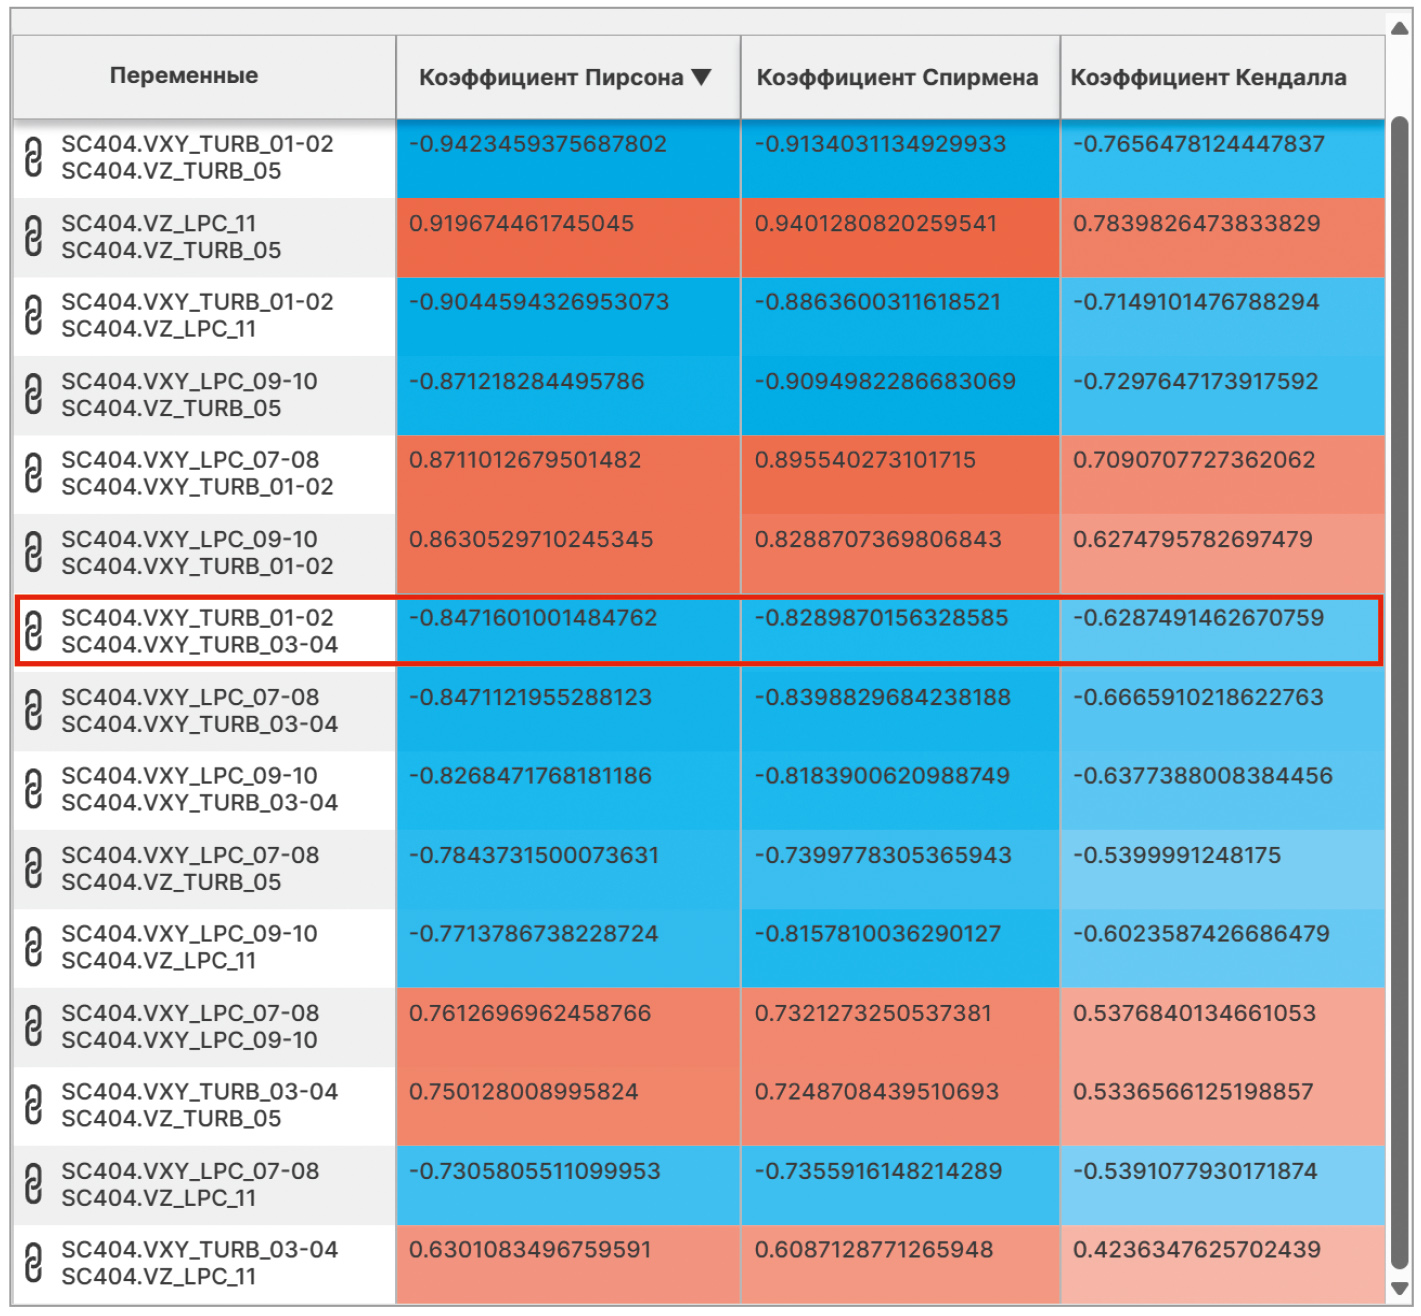Click link icon for VXY_TURB_01-02 and VZ_TURB_05 pair
Screen dimensions: 1421x1316
point(33,158)
